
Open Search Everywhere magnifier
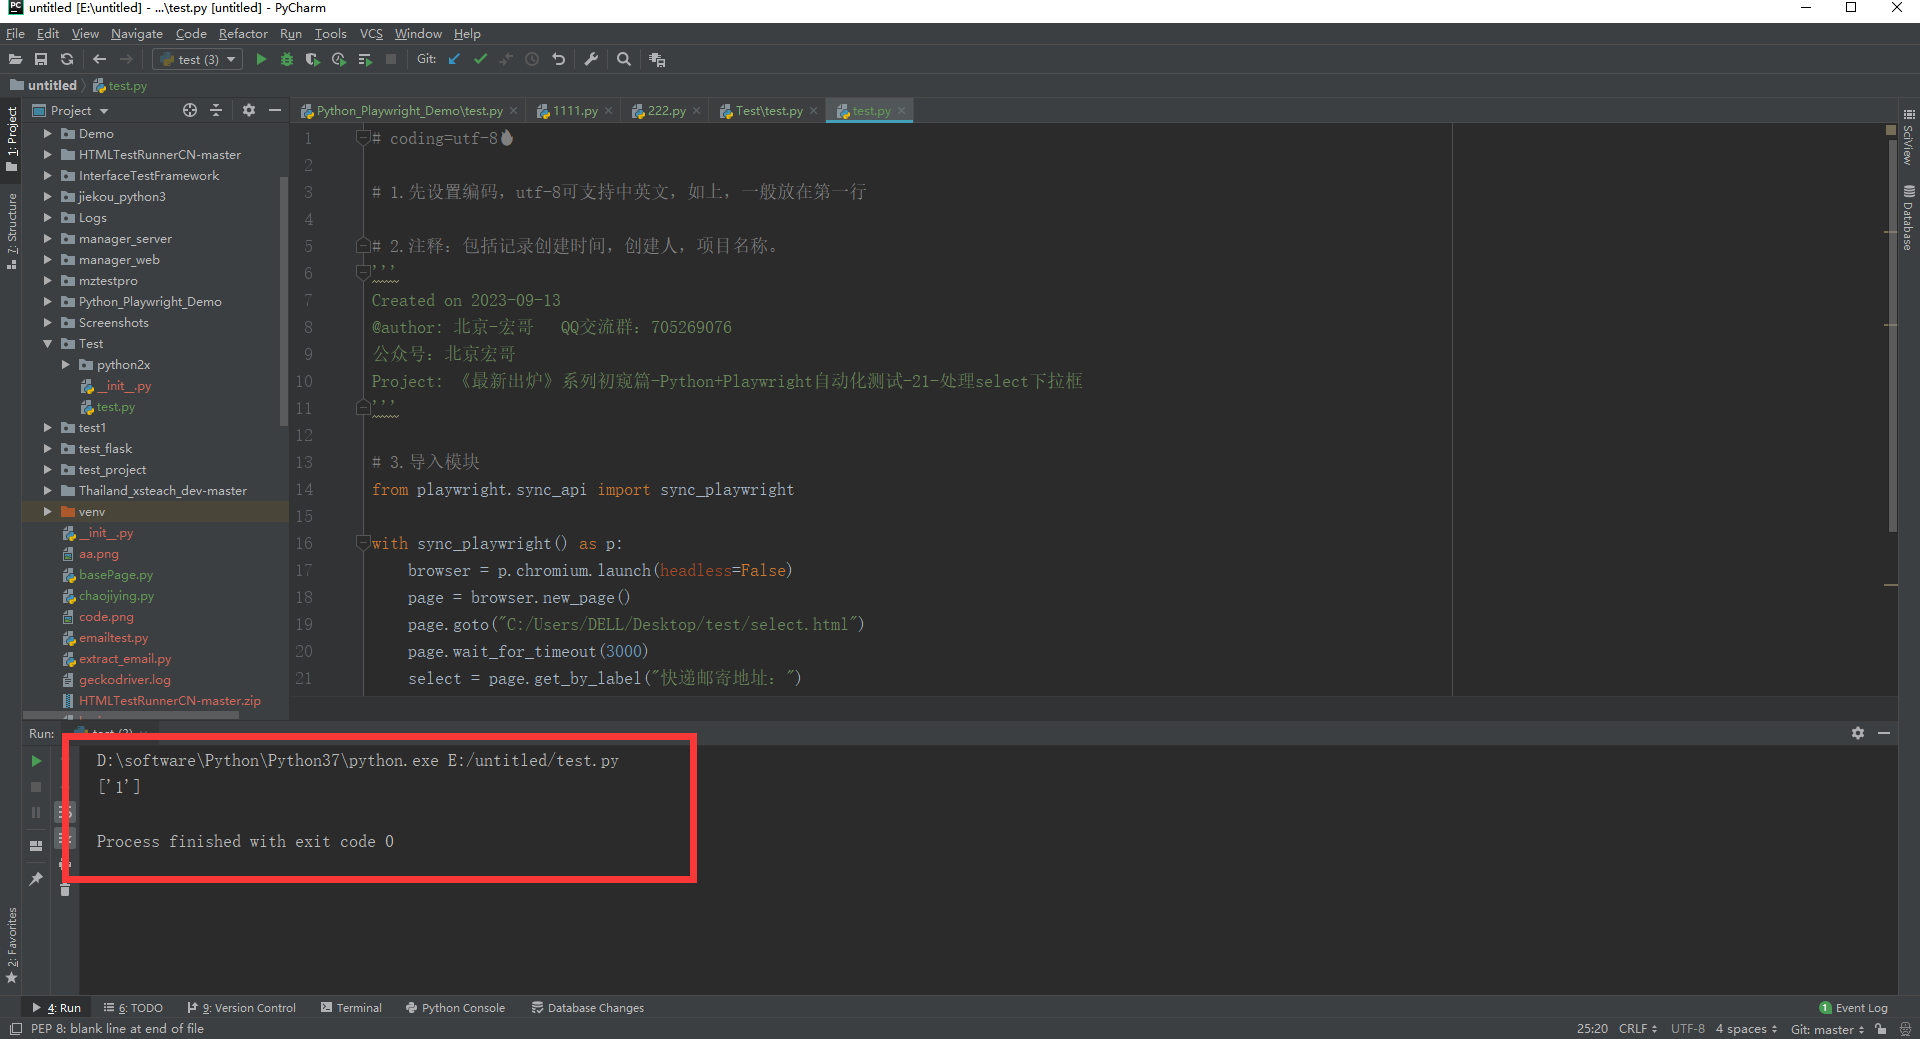pos(623,59)
